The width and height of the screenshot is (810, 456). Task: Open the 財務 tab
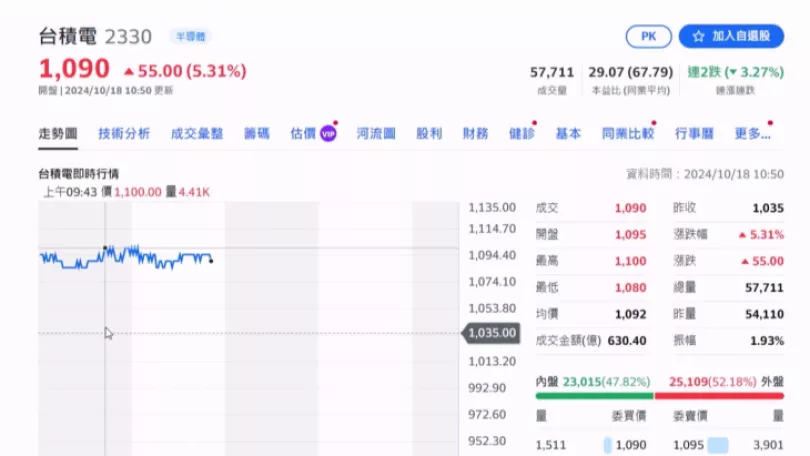[475, 134]
